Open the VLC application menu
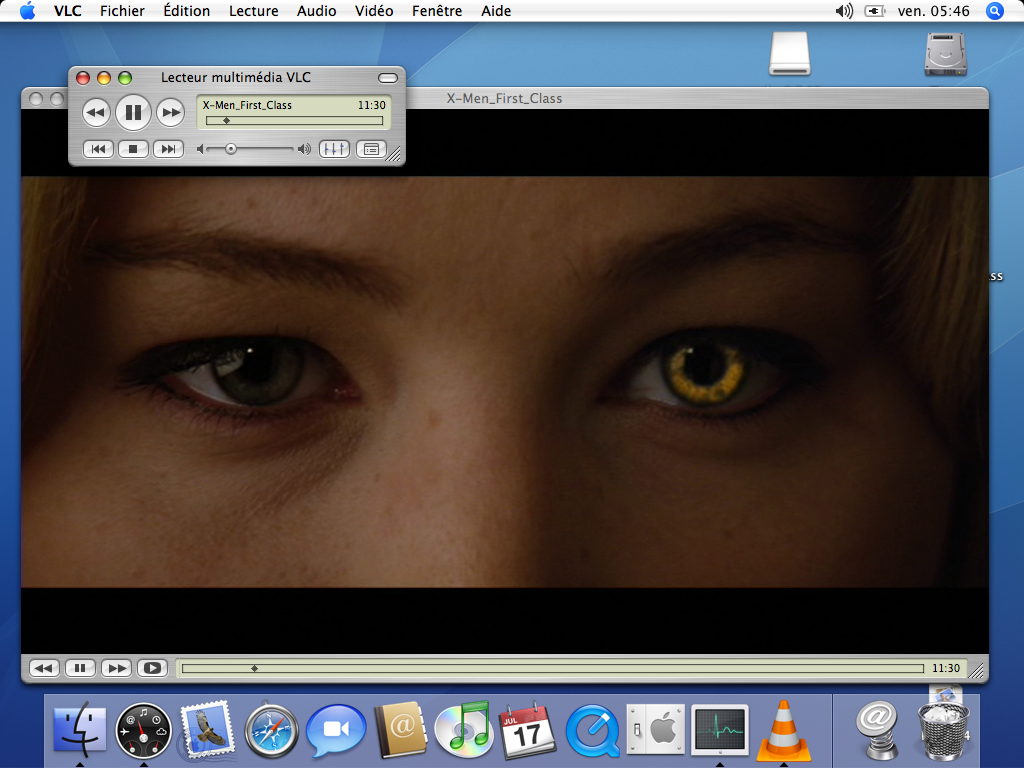The image size is (1024, 768). 68,11
